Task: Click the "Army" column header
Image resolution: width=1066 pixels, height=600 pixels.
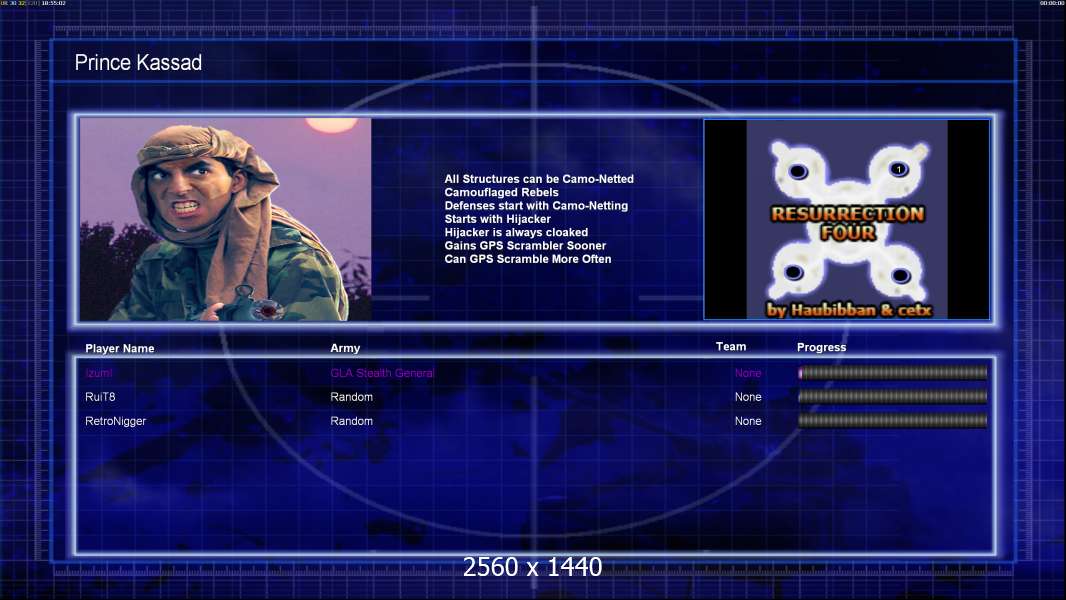Action: pos(345,348)
